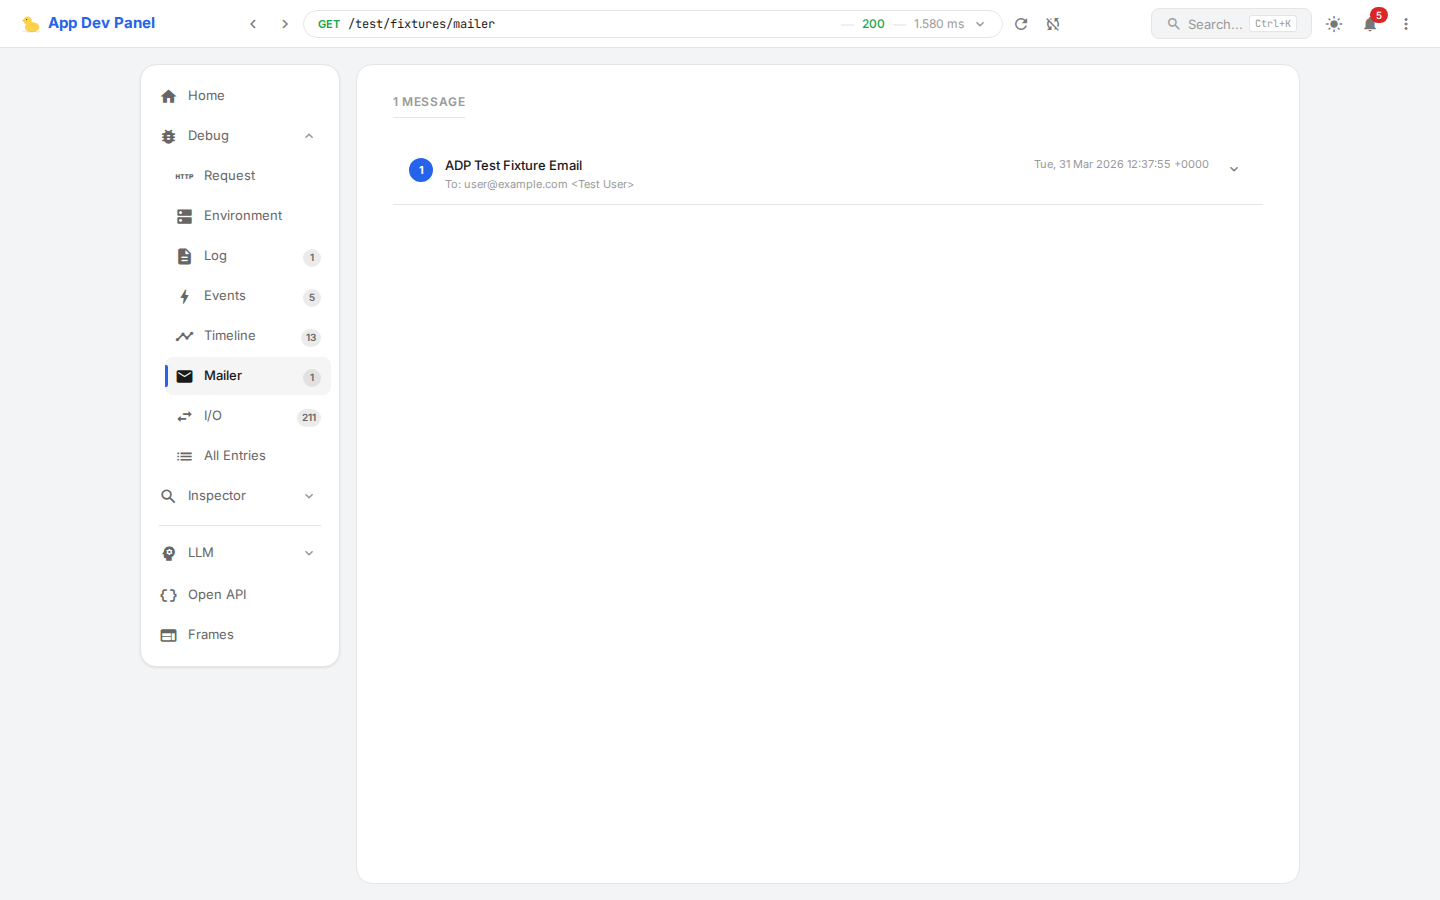Screen dimensions: 1440x900
Task: Refresh the current request
Action: coord(1021,23)
